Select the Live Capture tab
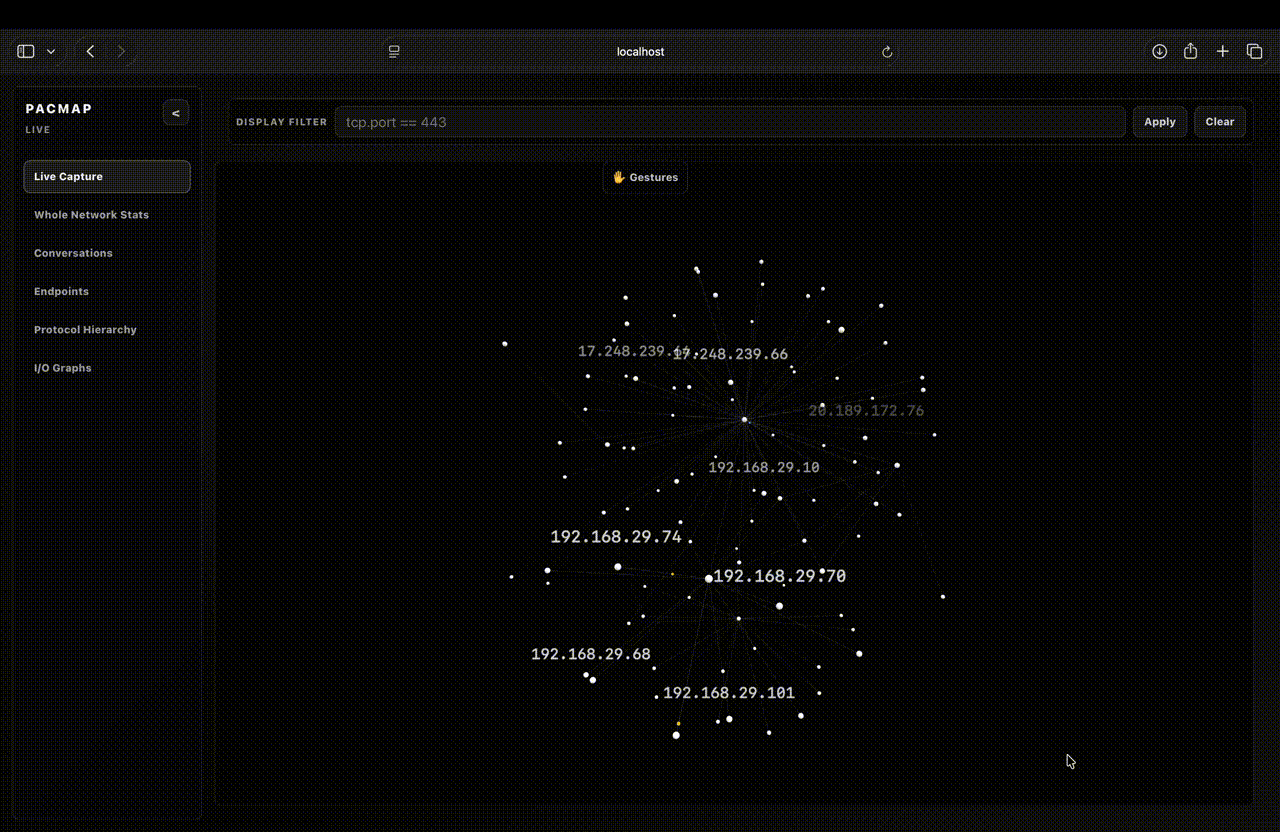 tap(107, 176)
